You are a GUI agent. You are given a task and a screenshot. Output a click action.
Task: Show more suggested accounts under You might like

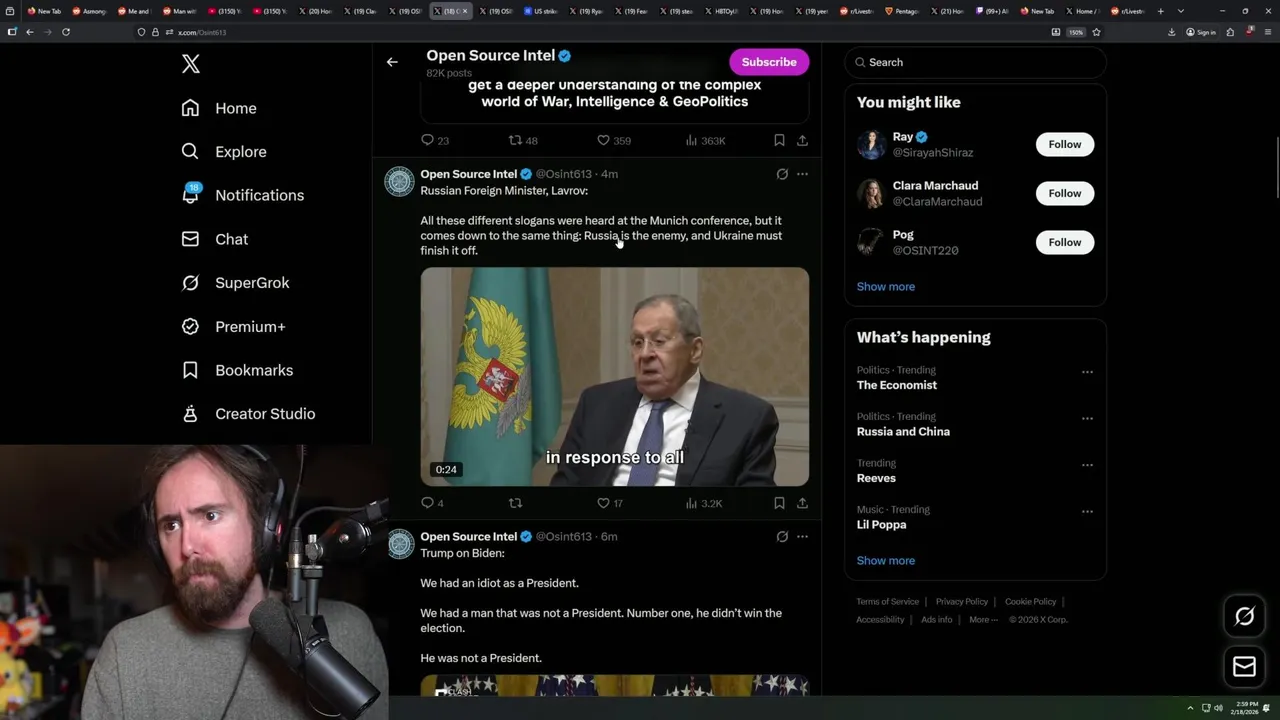point(885,287)
